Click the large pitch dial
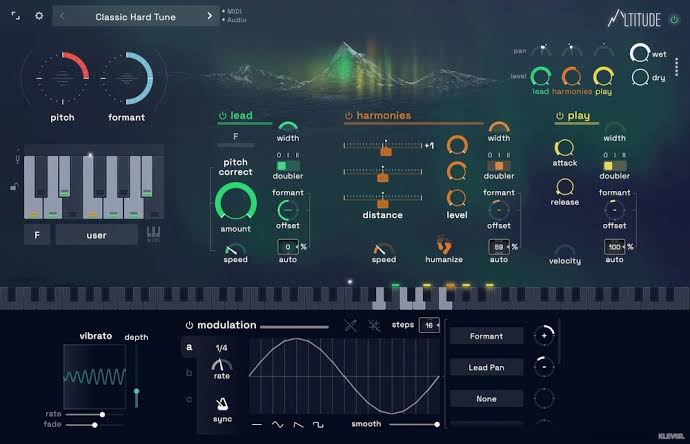This screenshot has height=444, width=690. (62, 78)
